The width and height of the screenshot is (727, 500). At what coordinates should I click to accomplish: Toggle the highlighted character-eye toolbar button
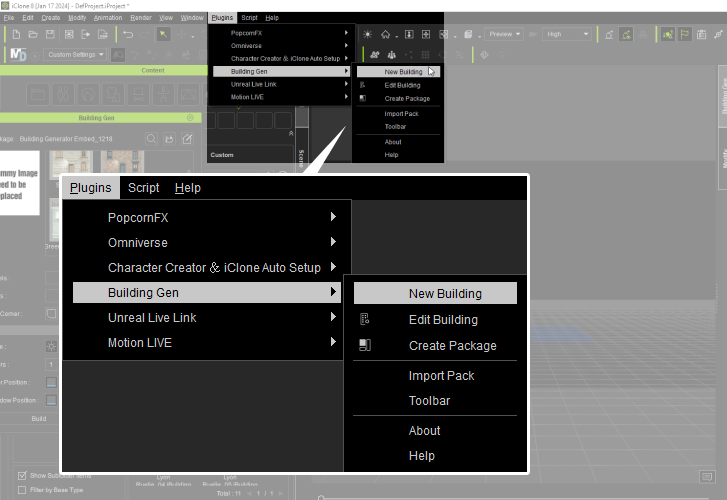(626, 34)
